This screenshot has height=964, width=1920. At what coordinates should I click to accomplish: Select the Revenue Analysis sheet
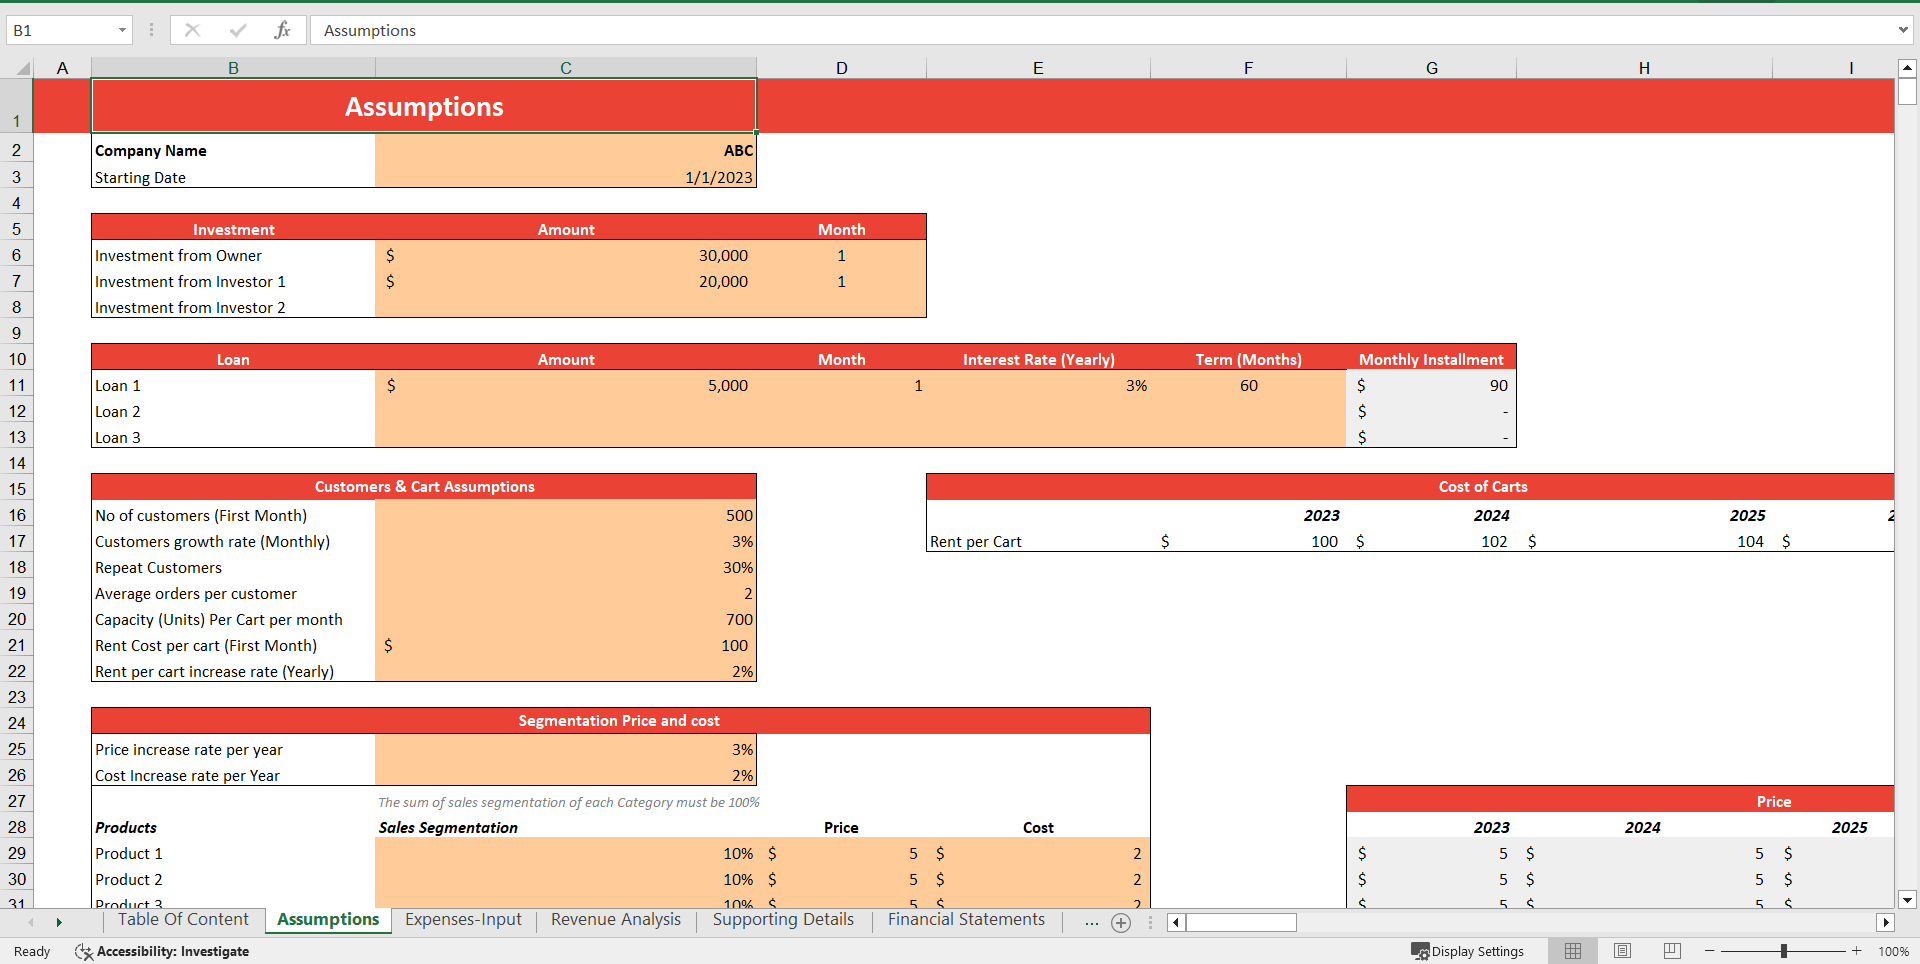(615, 920)
